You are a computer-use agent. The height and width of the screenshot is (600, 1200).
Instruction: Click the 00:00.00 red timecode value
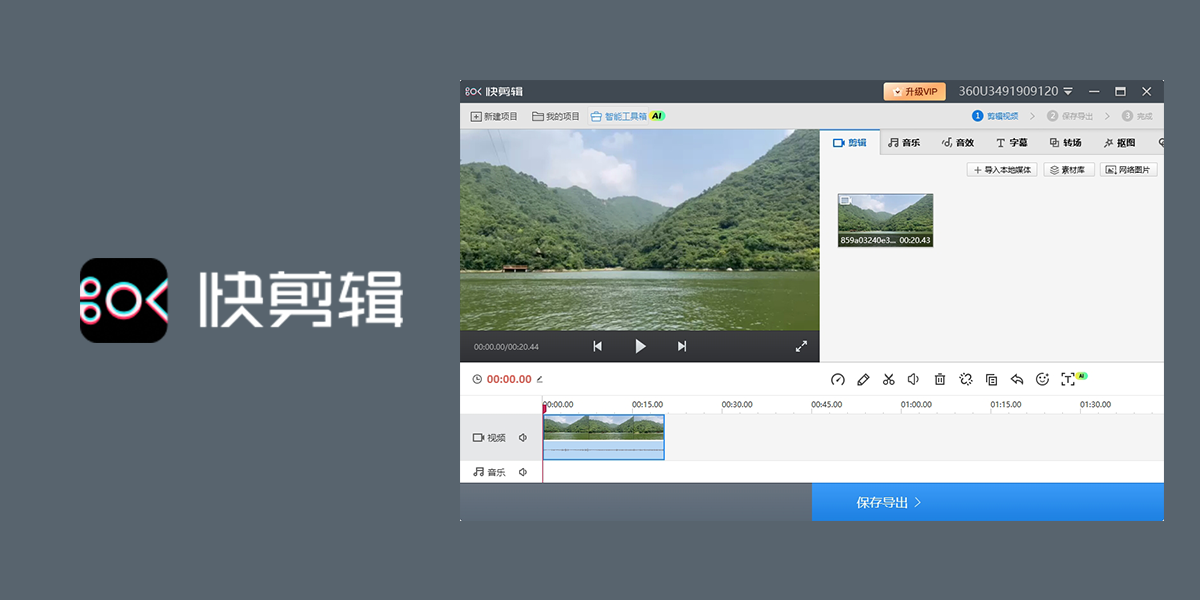509,379
